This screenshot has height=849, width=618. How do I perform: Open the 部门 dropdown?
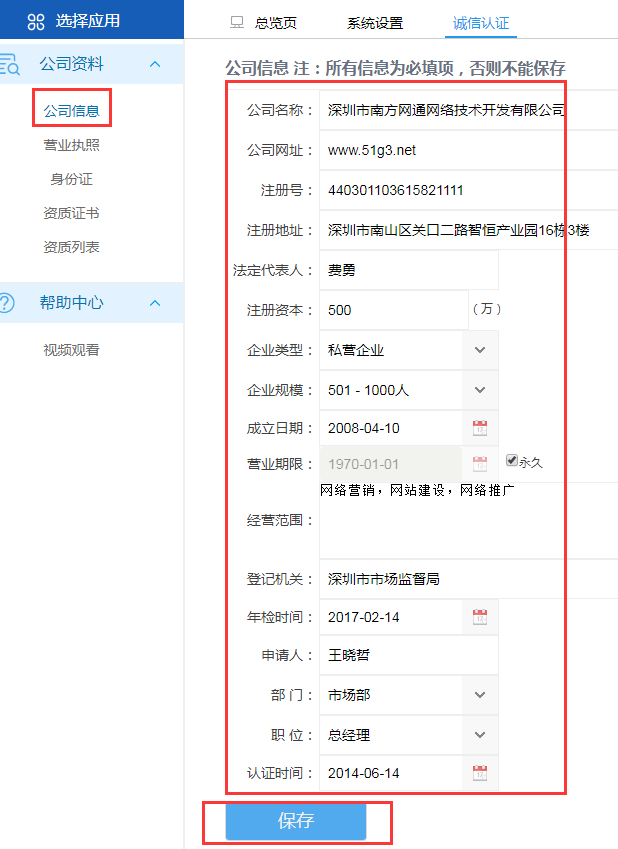[x=480, y=695]
